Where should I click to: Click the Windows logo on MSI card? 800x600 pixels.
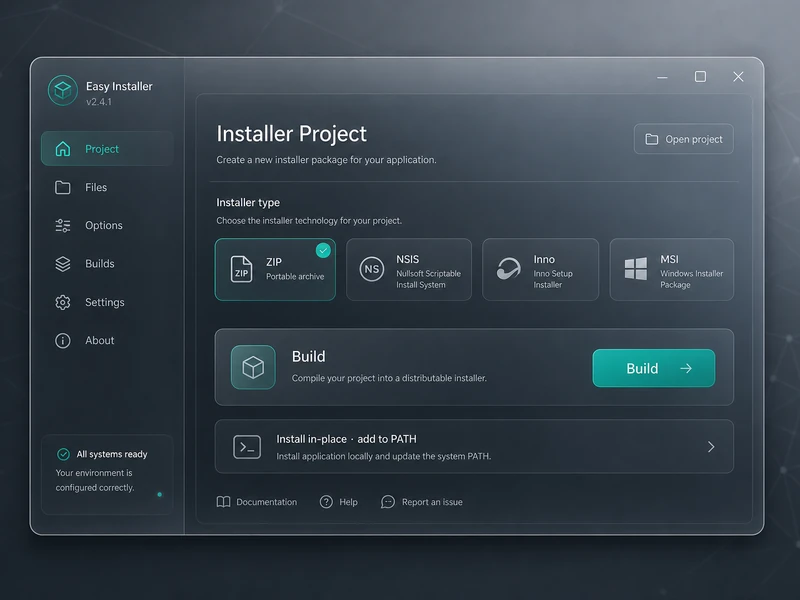(x=636, y=269)
